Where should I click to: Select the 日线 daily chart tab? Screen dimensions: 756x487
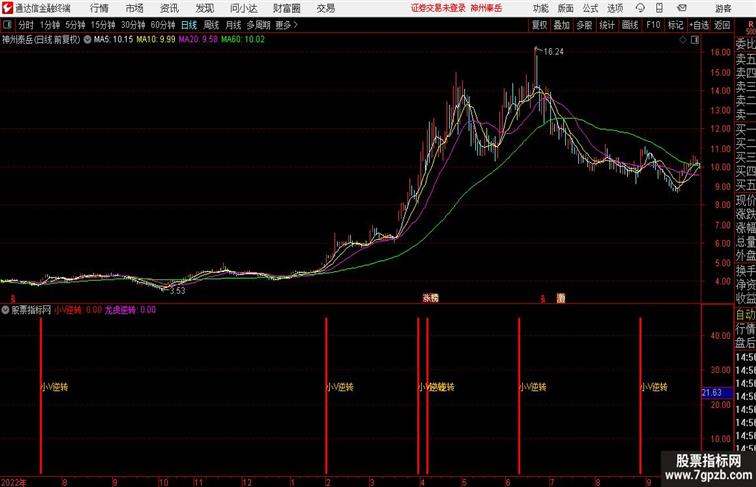(x=189, y=25)
